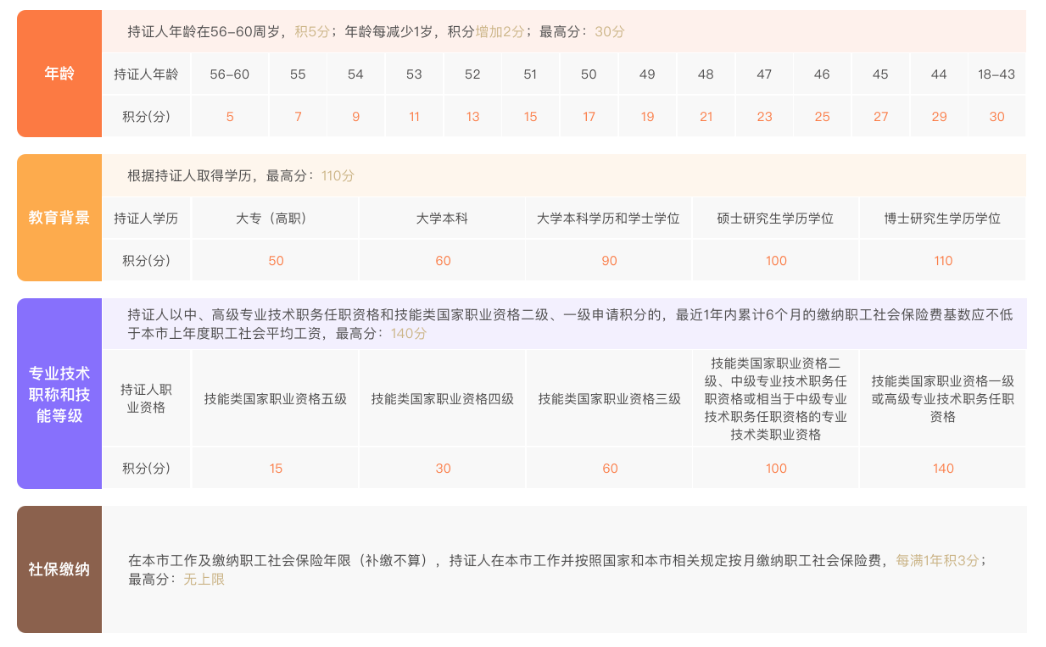Select the 大专（高职）education cell
Screen dimensions: 1046x647
pos(275,218)
